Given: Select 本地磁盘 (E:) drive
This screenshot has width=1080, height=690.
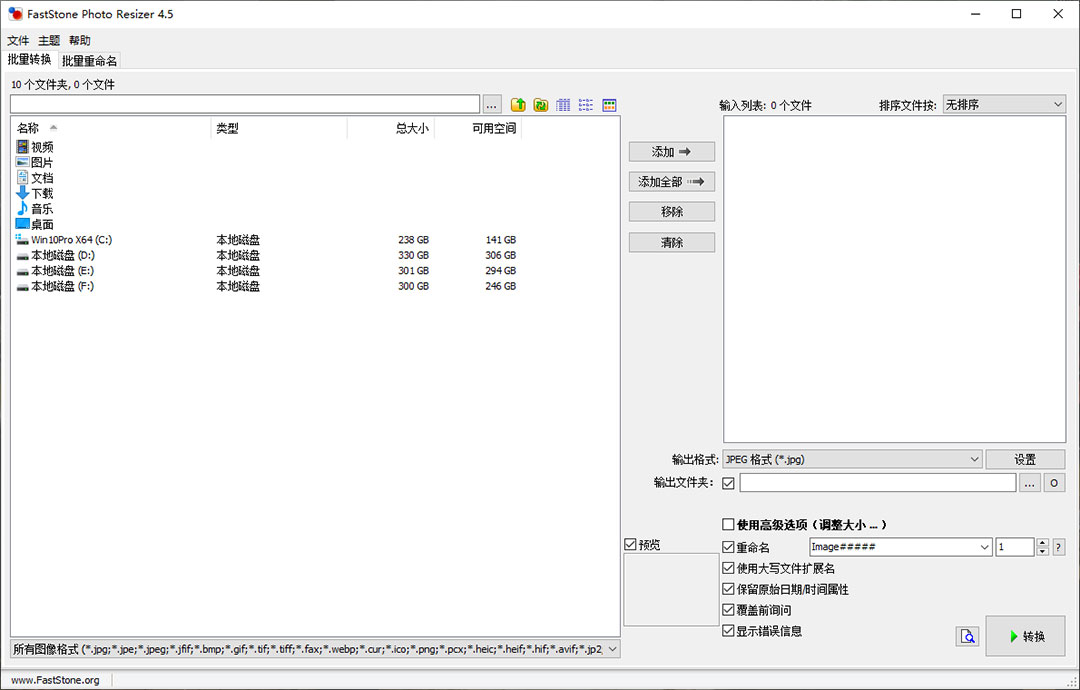Looking at the screenshot, I should coord(55,271).
